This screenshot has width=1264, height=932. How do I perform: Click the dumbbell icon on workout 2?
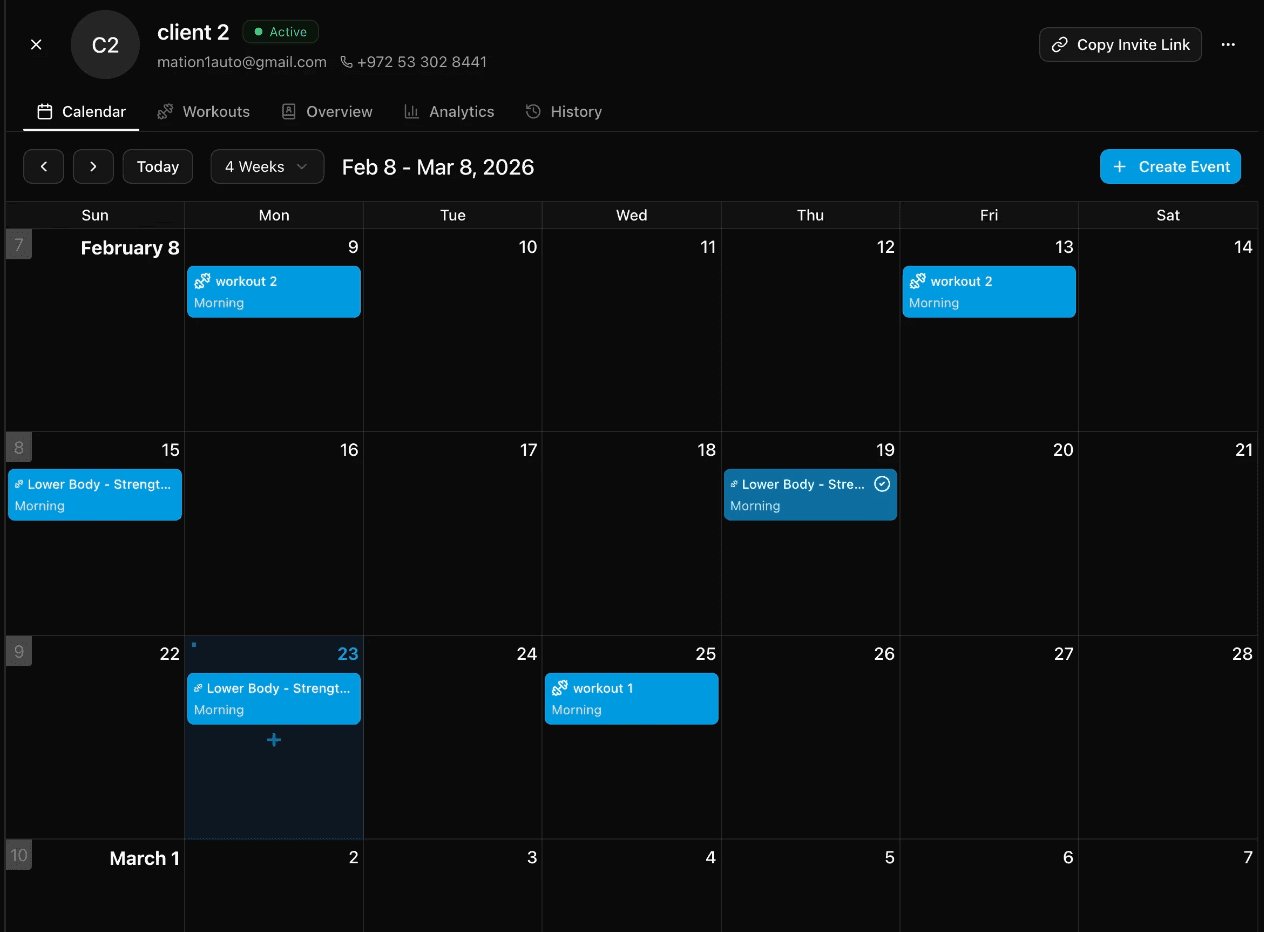click(203, 281)
